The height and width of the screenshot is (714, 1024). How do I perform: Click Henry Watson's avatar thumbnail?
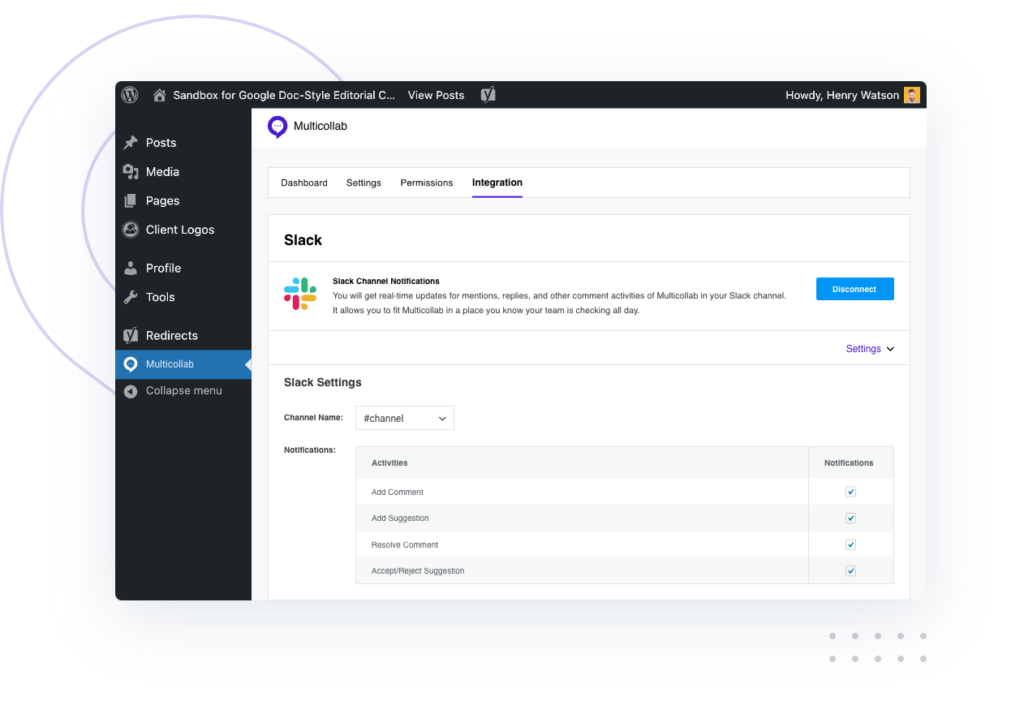pyautogui.click(x=912, y=95)
